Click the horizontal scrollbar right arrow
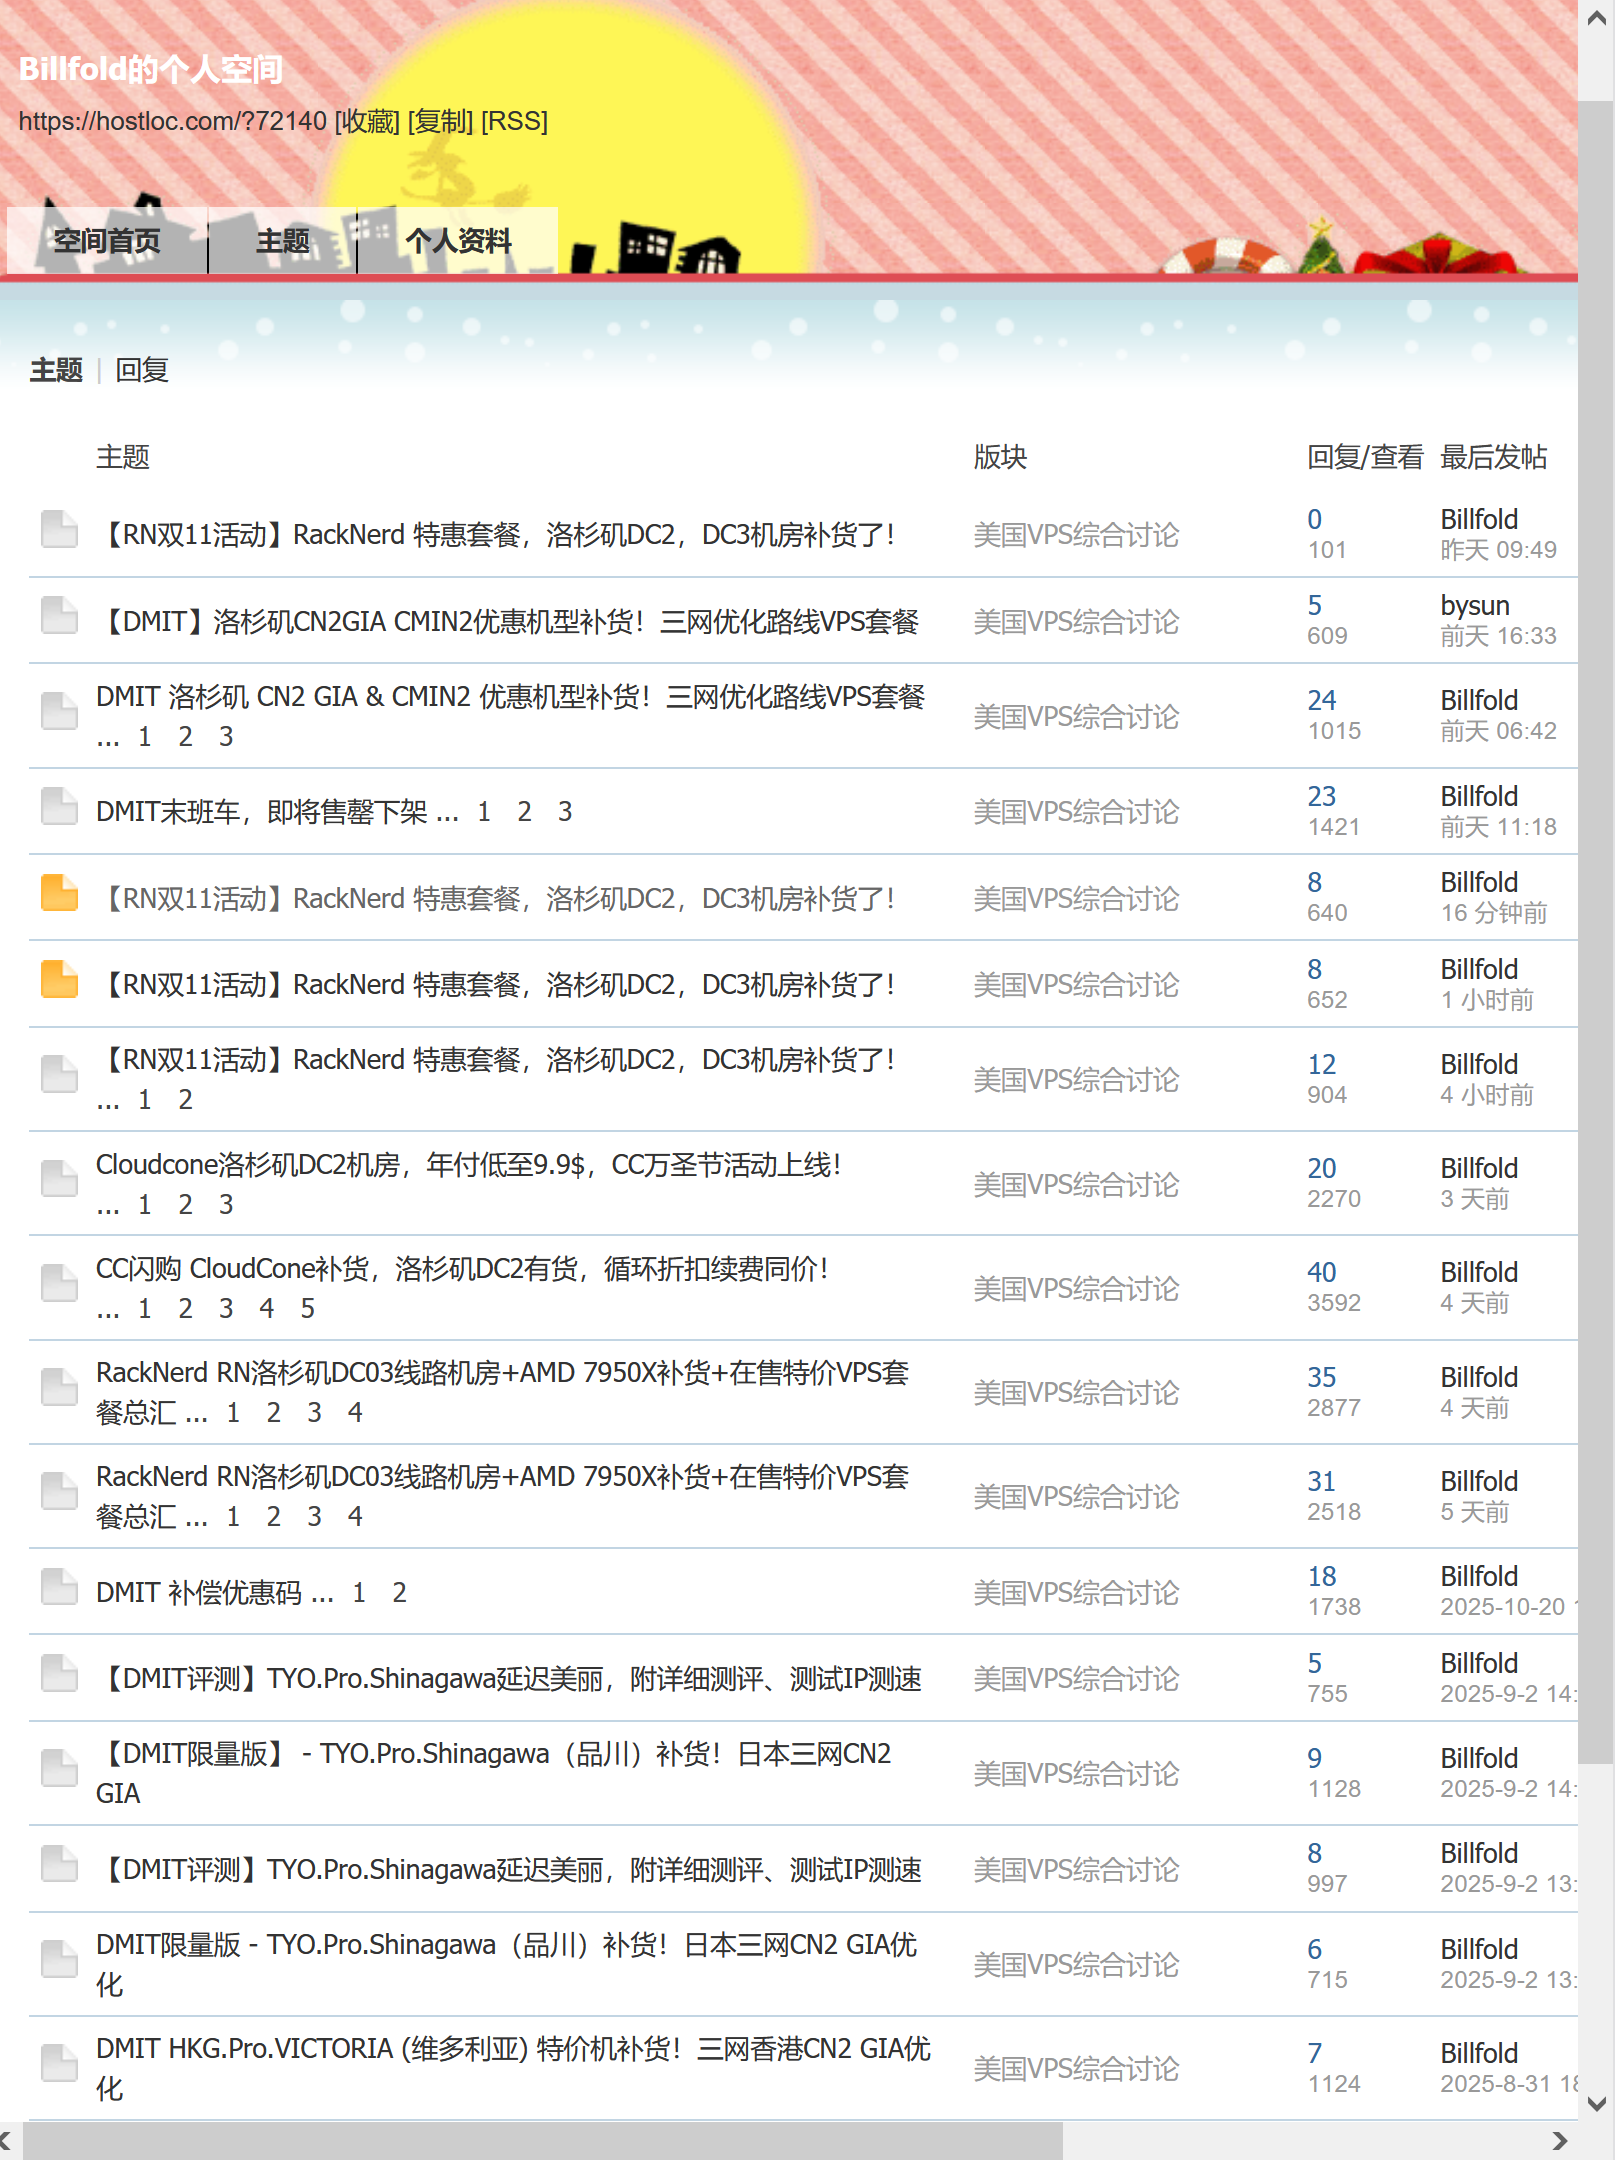The width and height of the screenshot is (1615, 2160). 1560,2141
